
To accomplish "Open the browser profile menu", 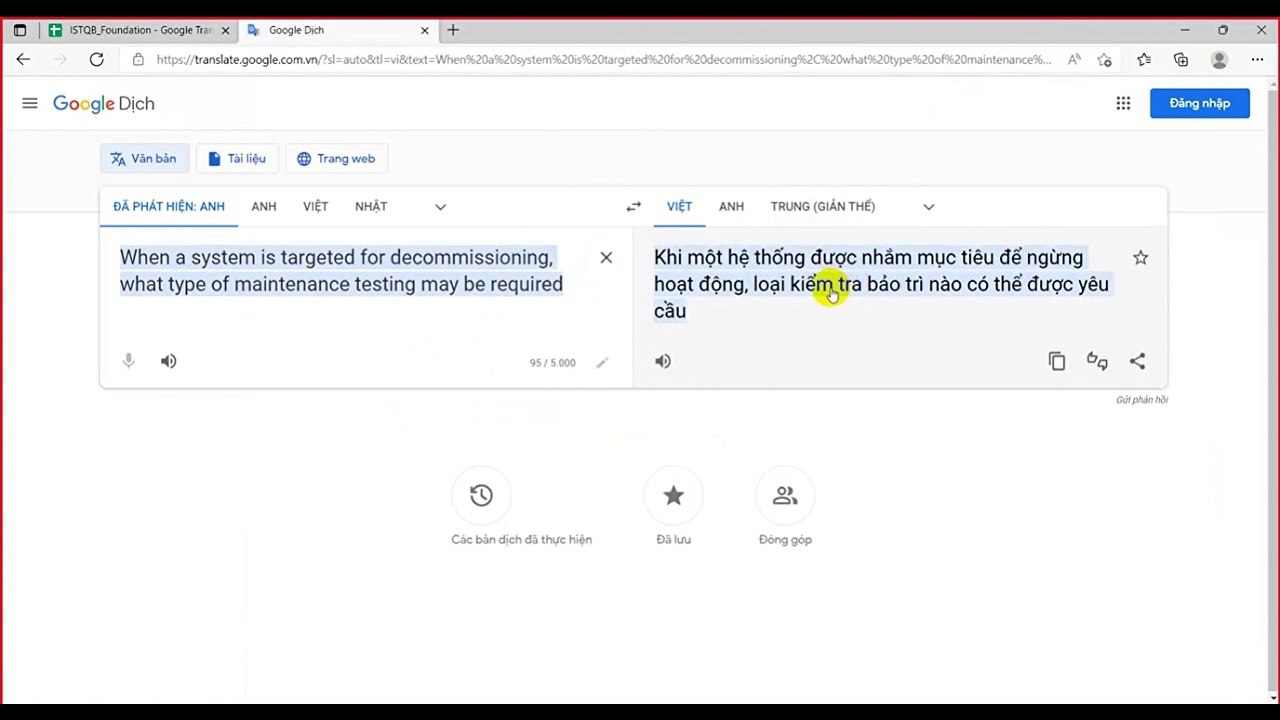I will coord(1219,60).
